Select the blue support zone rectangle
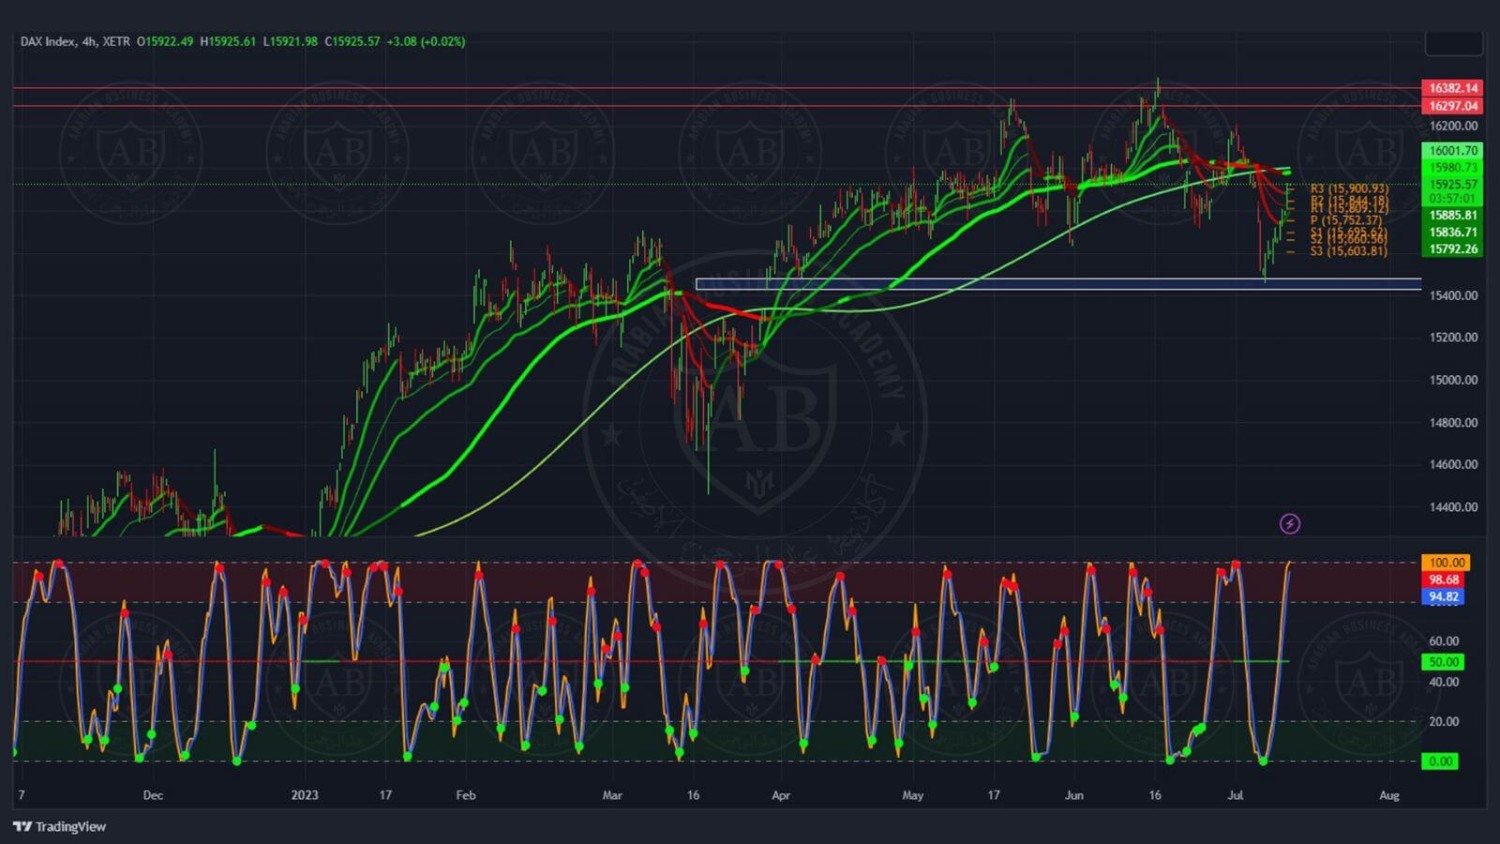 click(1057, 284)
